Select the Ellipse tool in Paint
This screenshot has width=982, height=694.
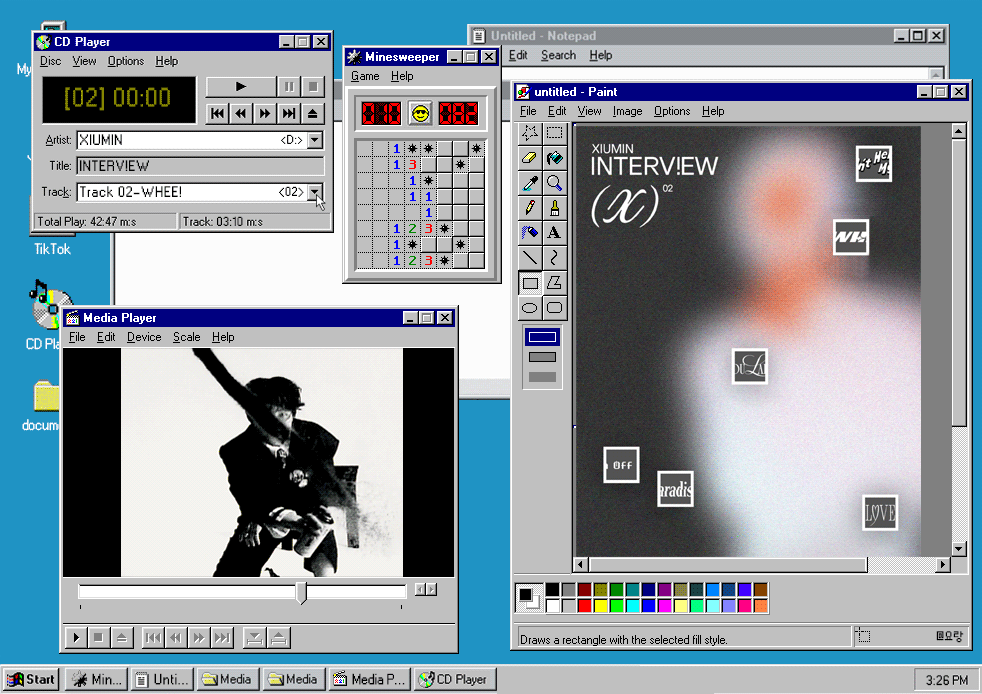point(530,308)
